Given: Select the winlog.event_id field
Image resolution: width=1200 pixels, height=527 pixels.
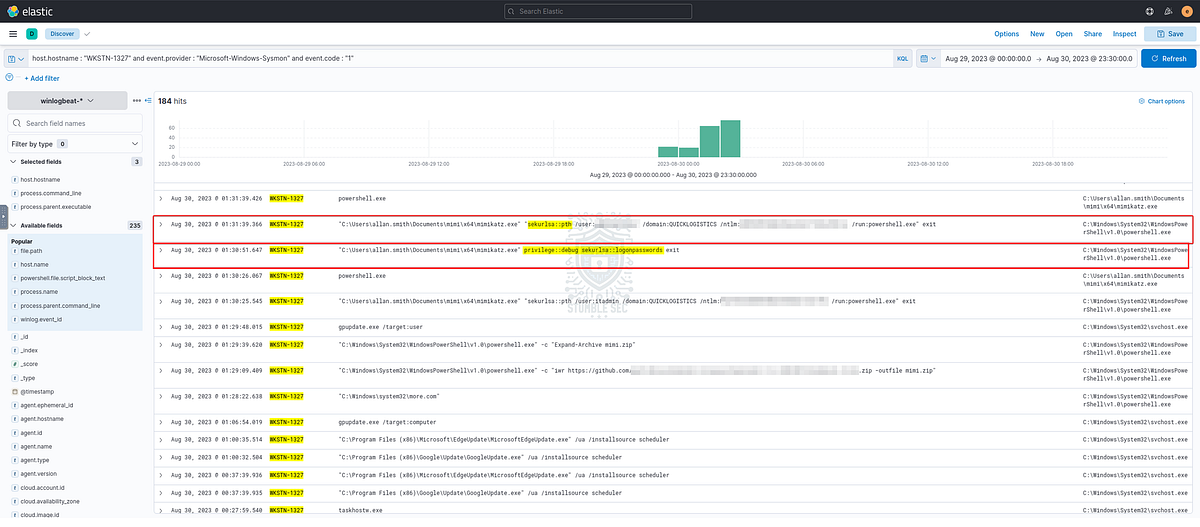Looking at the screenshot, I should click(41, 319).
